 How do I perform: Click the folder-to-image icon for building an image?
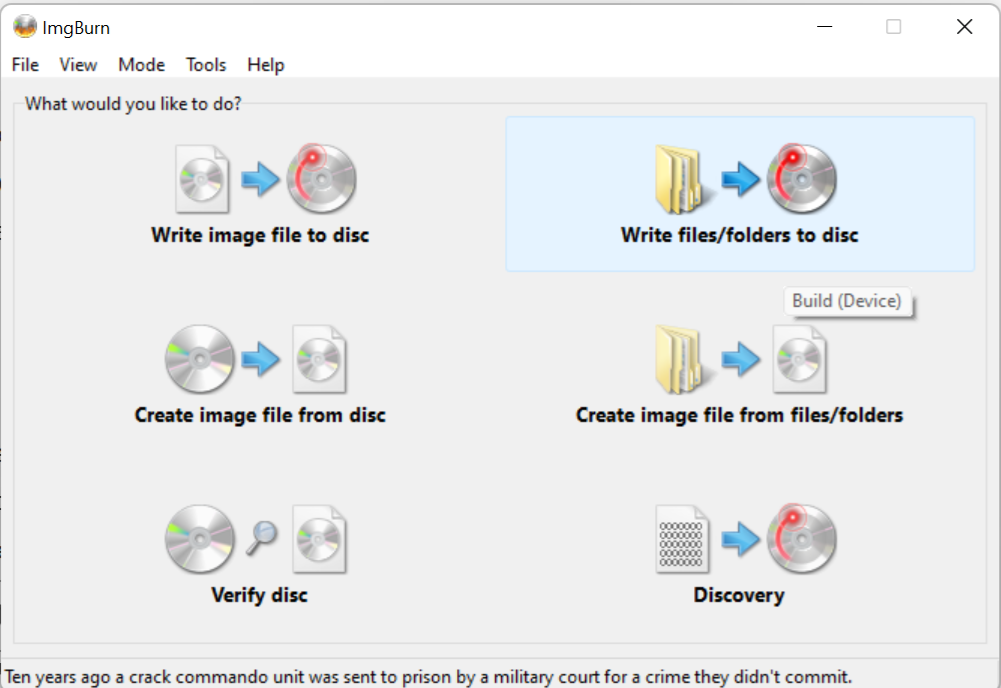[741, 359]
